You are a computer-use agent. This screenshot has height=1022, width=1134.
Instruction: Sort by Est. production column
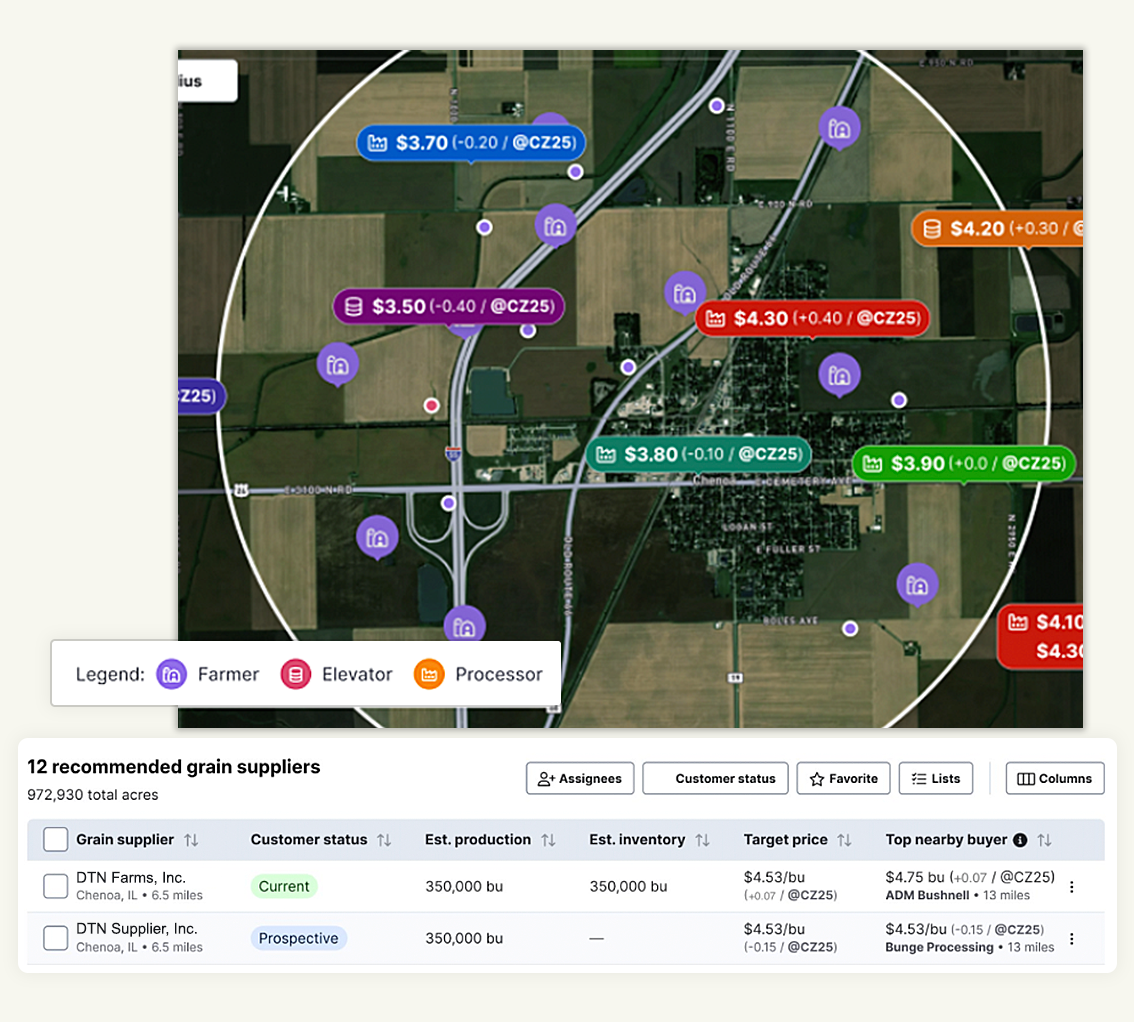click(548, 840)
